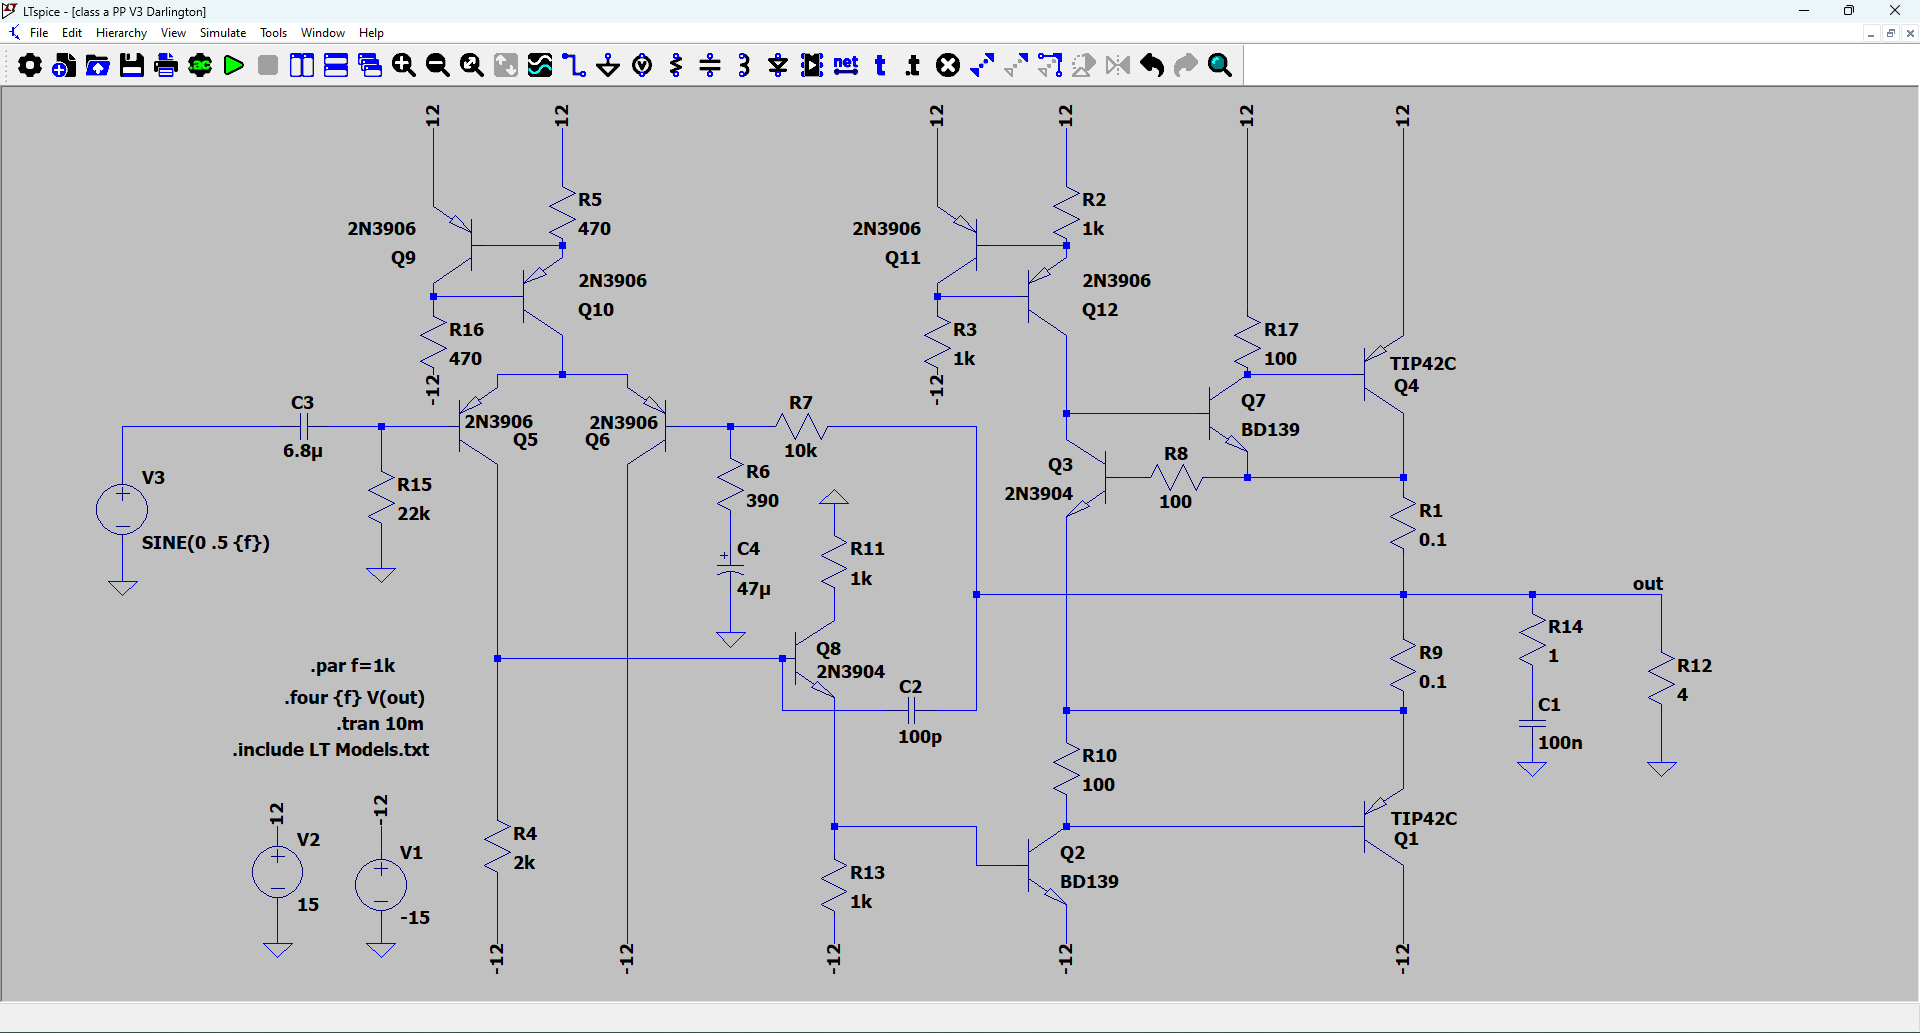The image size is (1920, 1033).
Task: Click the R7 10k resistor value
Action: 800,451
